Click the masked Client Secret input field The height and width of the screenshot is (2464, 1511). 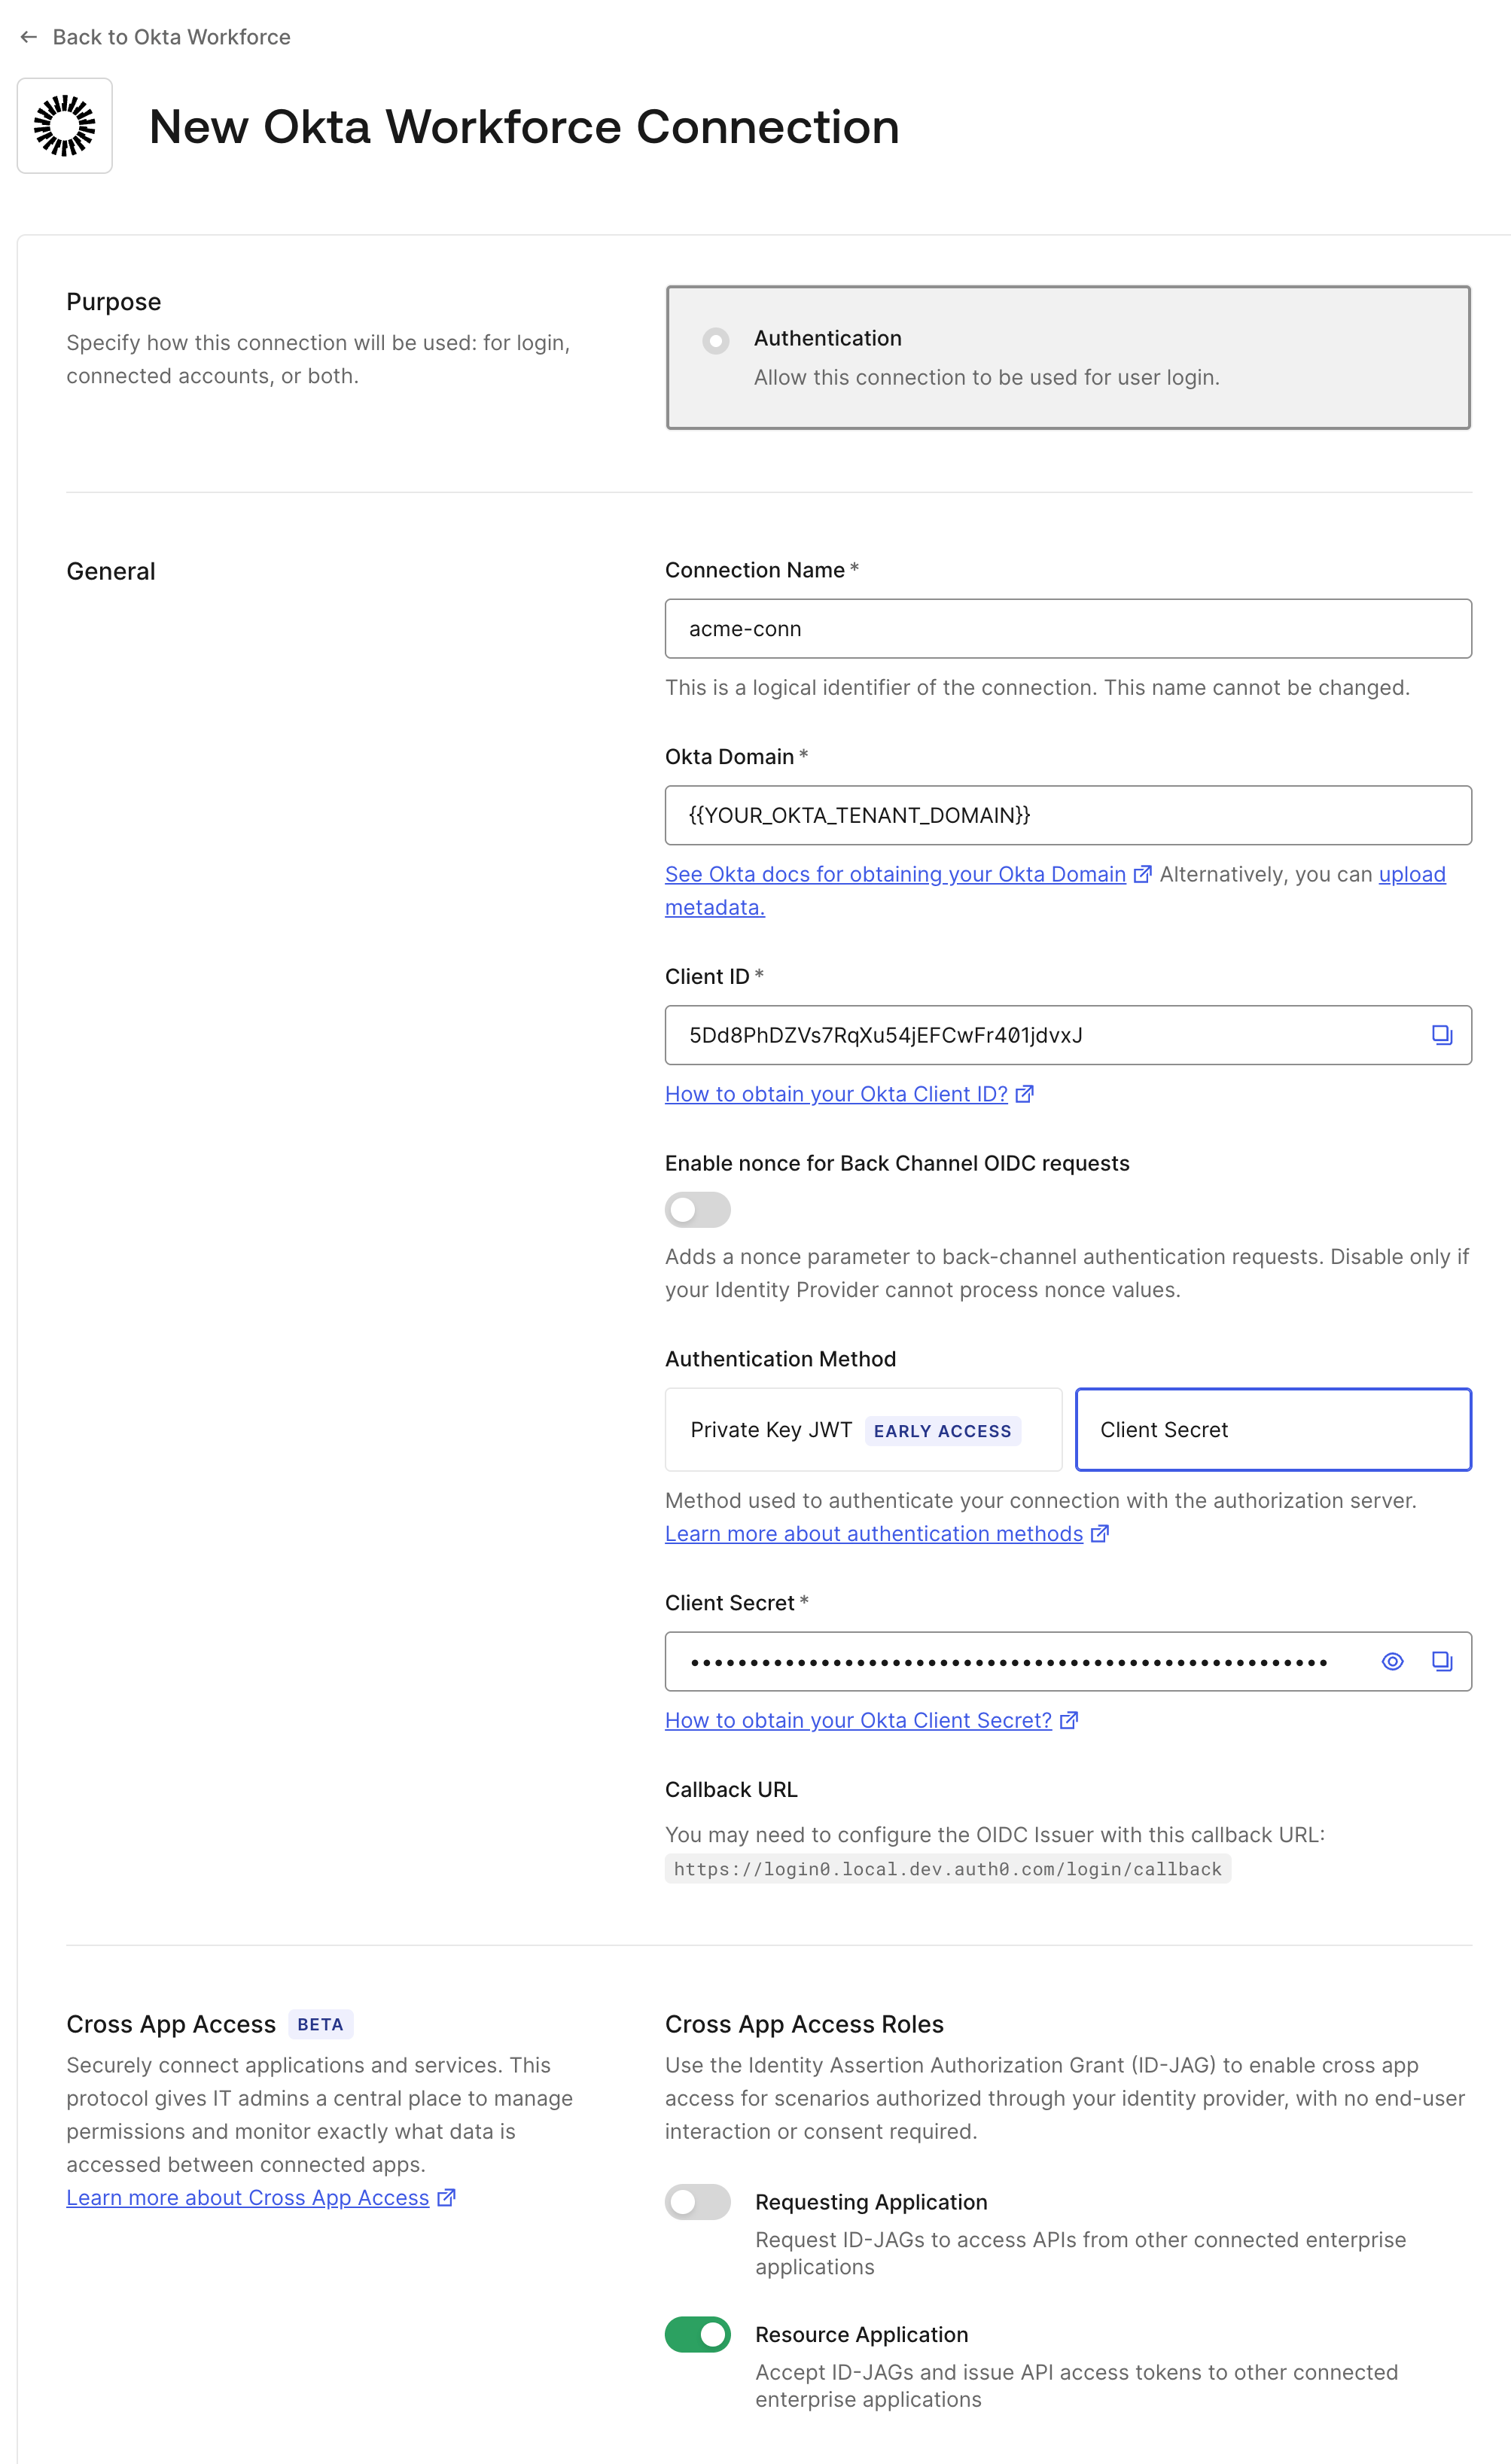tap(1068, 1661)
